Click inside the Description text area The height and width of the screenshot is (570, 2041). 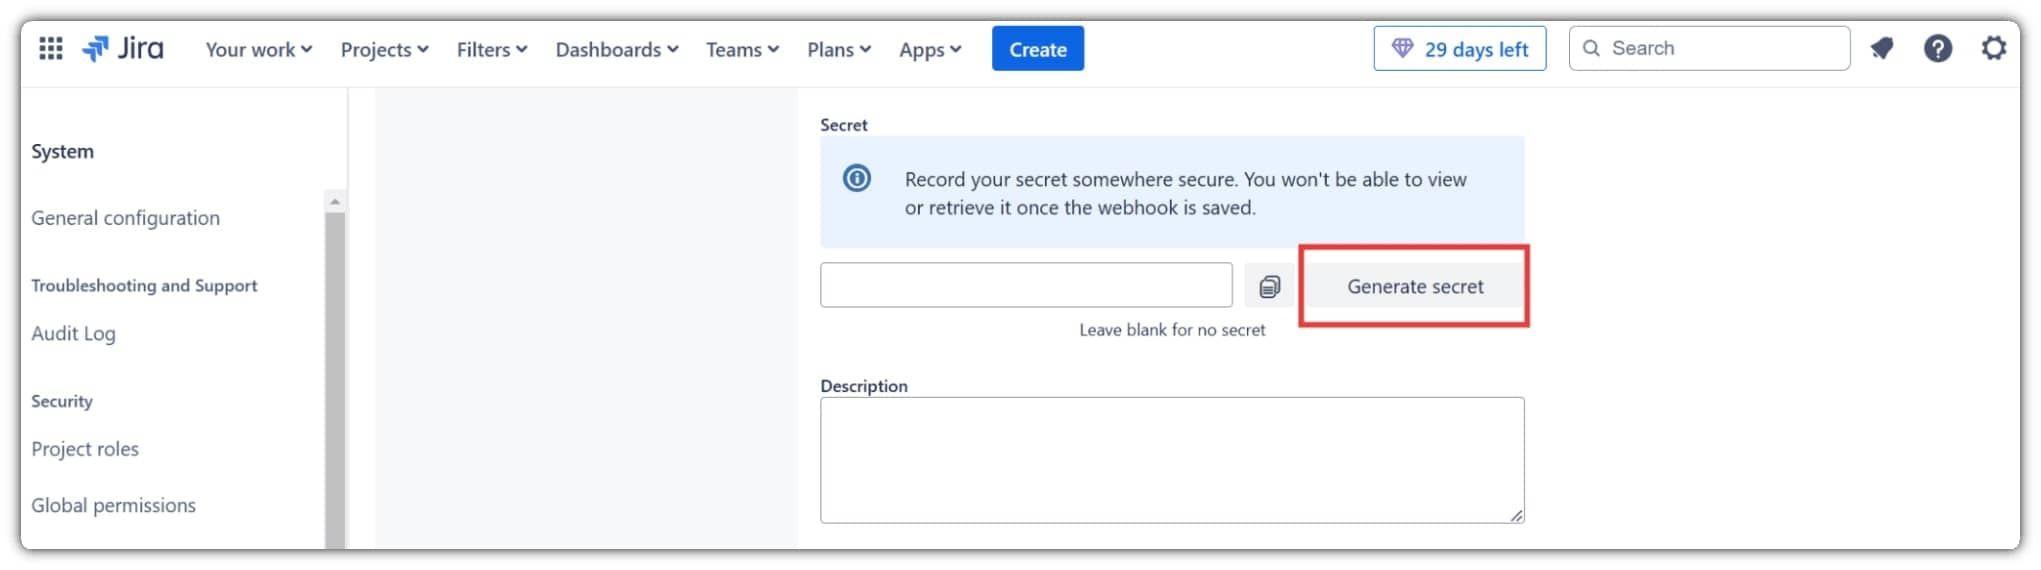click(x=1171, y=460)
